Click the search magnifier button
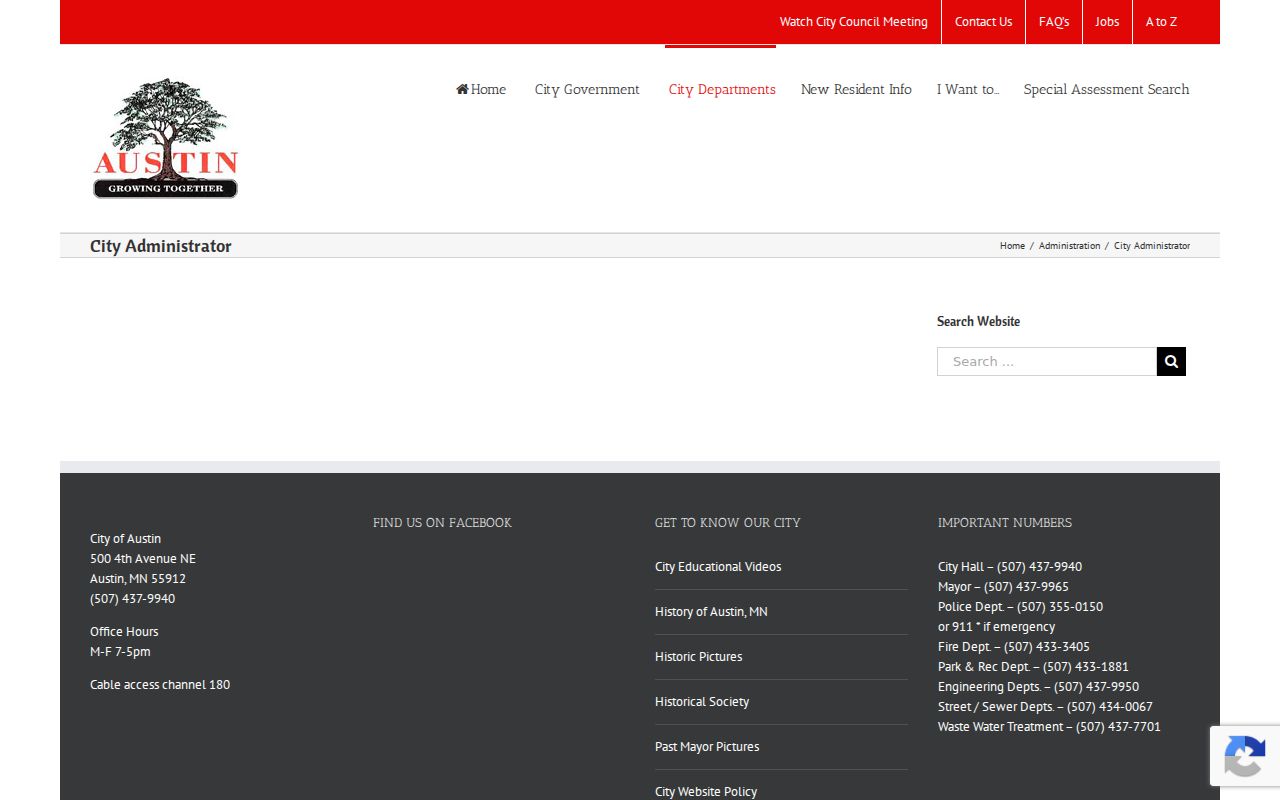 click(1171, 361)
